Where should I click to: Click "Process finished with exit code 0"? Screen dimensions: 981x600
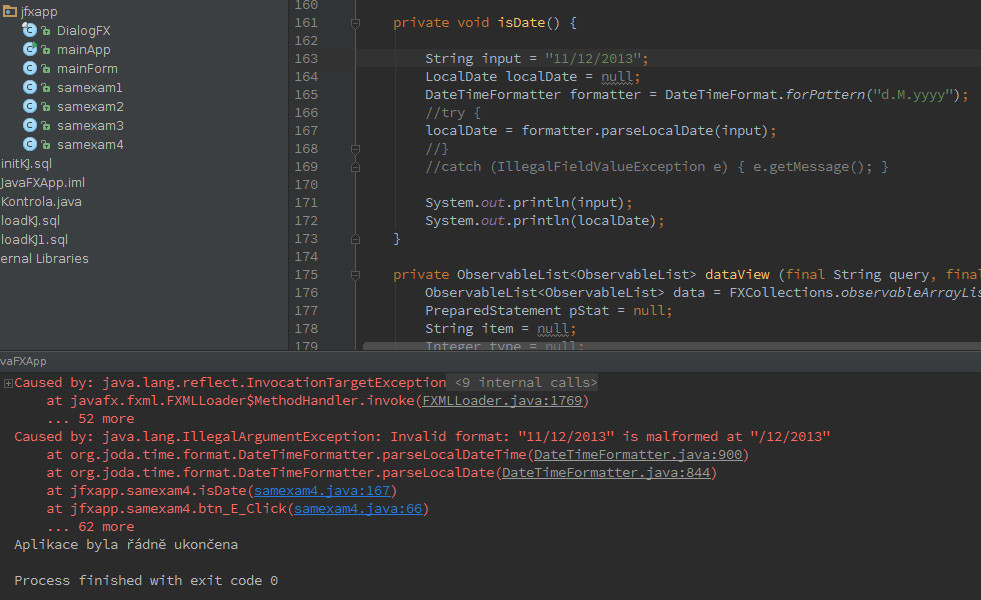click(x=146, y=581)
